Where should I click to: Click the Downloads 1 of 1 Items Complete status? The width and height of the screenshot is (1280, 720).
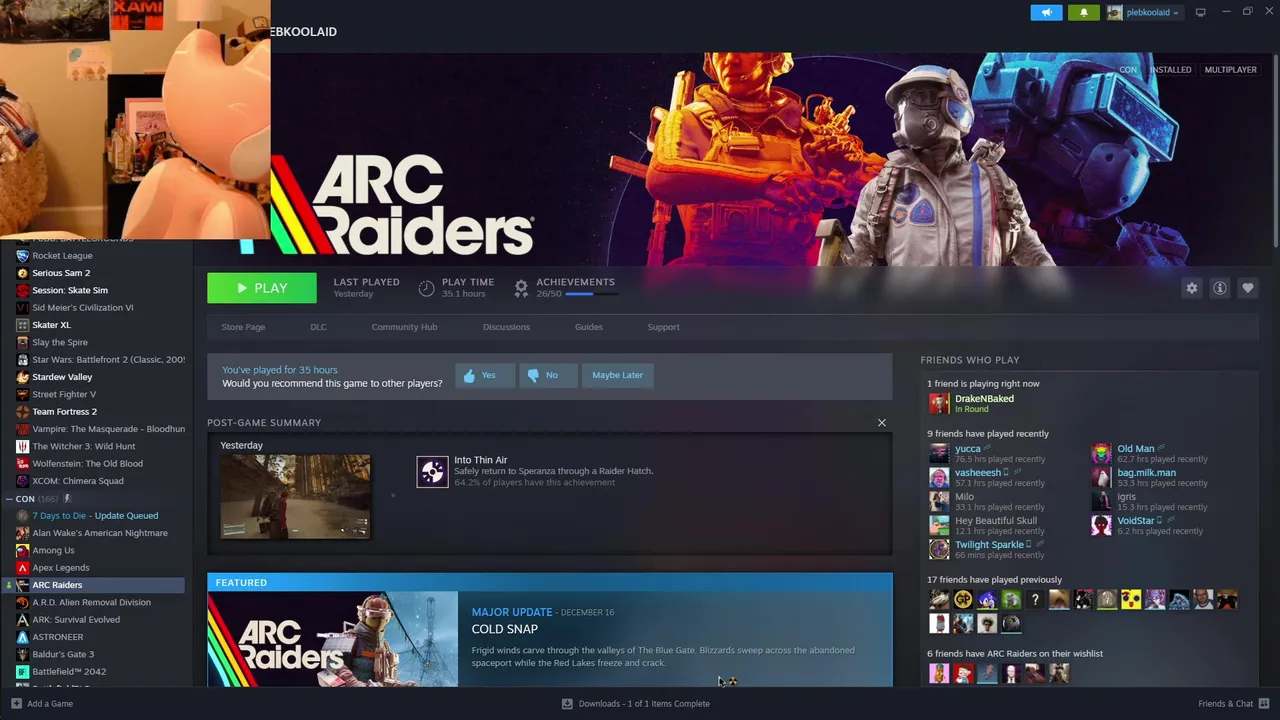[x=644, y=703]
